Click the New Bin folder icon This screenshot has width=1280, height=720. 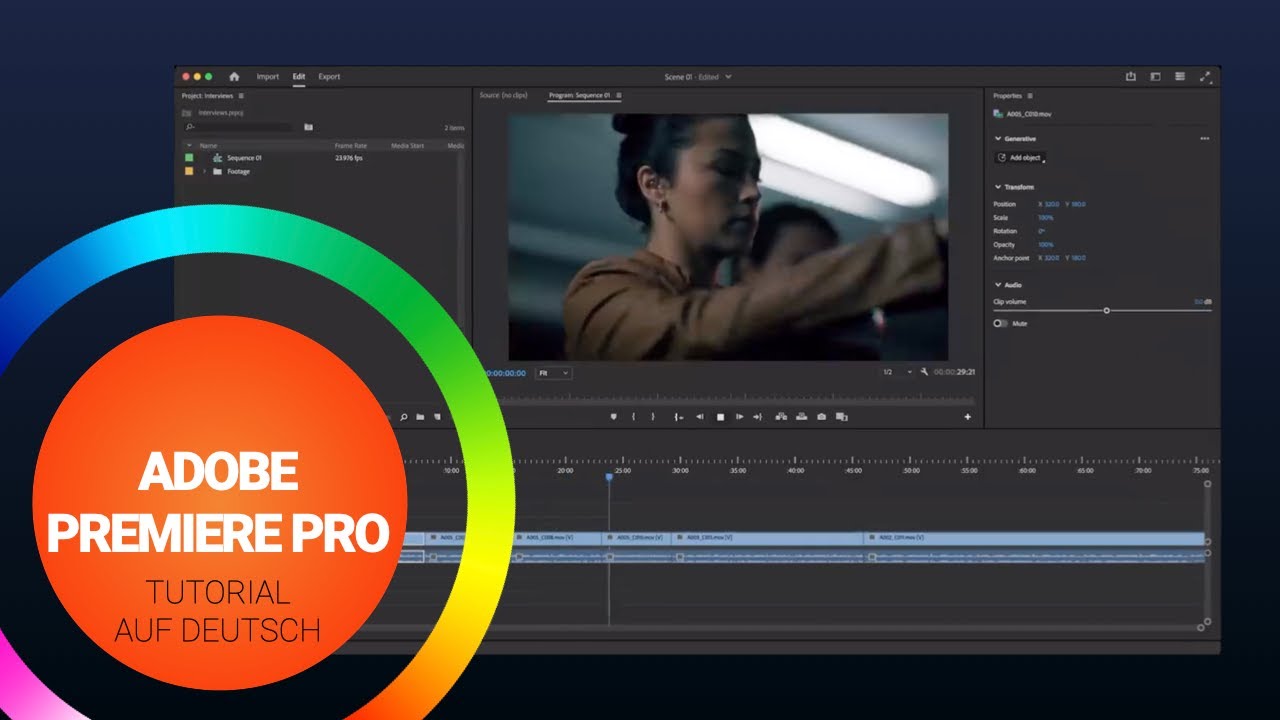point(420,417)
